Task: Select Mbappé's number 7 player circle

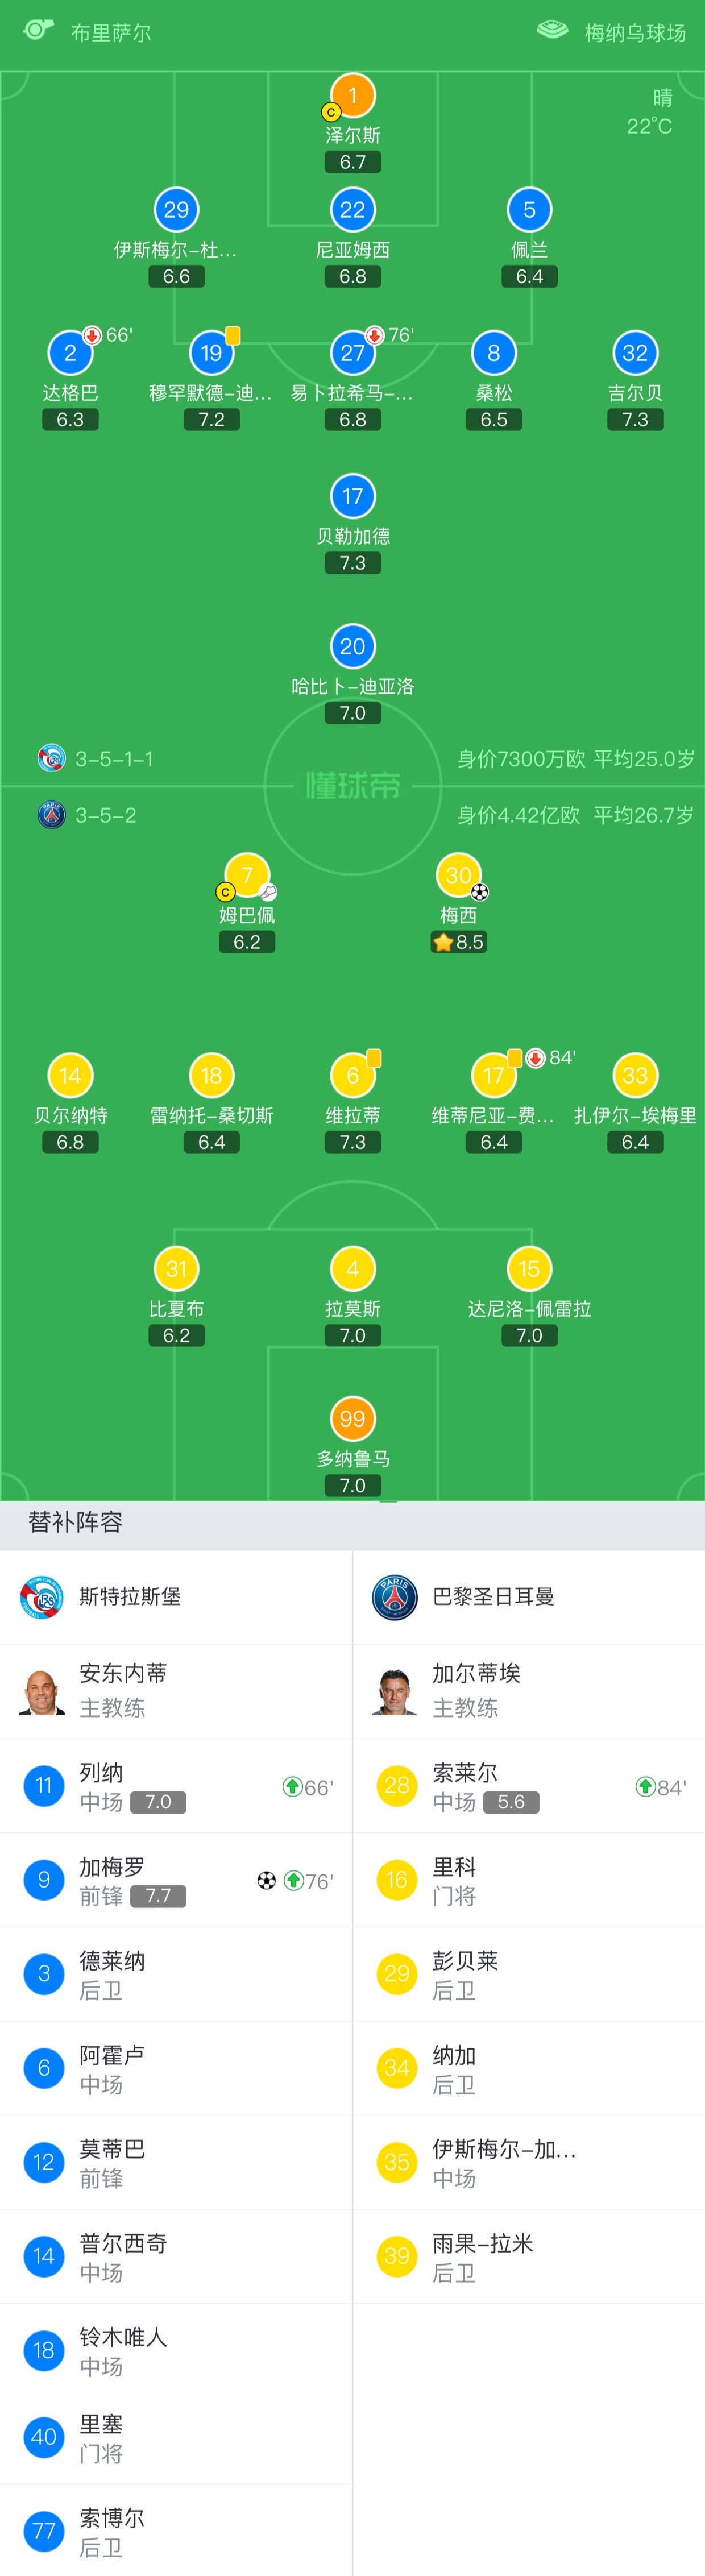Action: (247, 875)
